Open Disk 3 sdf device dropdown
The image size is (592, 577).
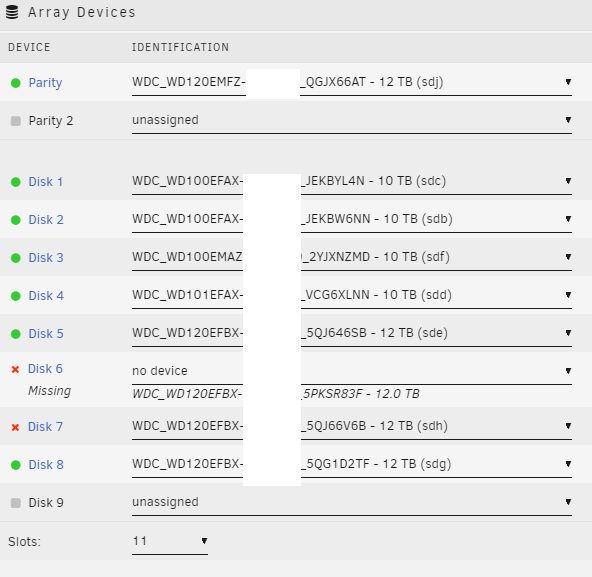352,258
